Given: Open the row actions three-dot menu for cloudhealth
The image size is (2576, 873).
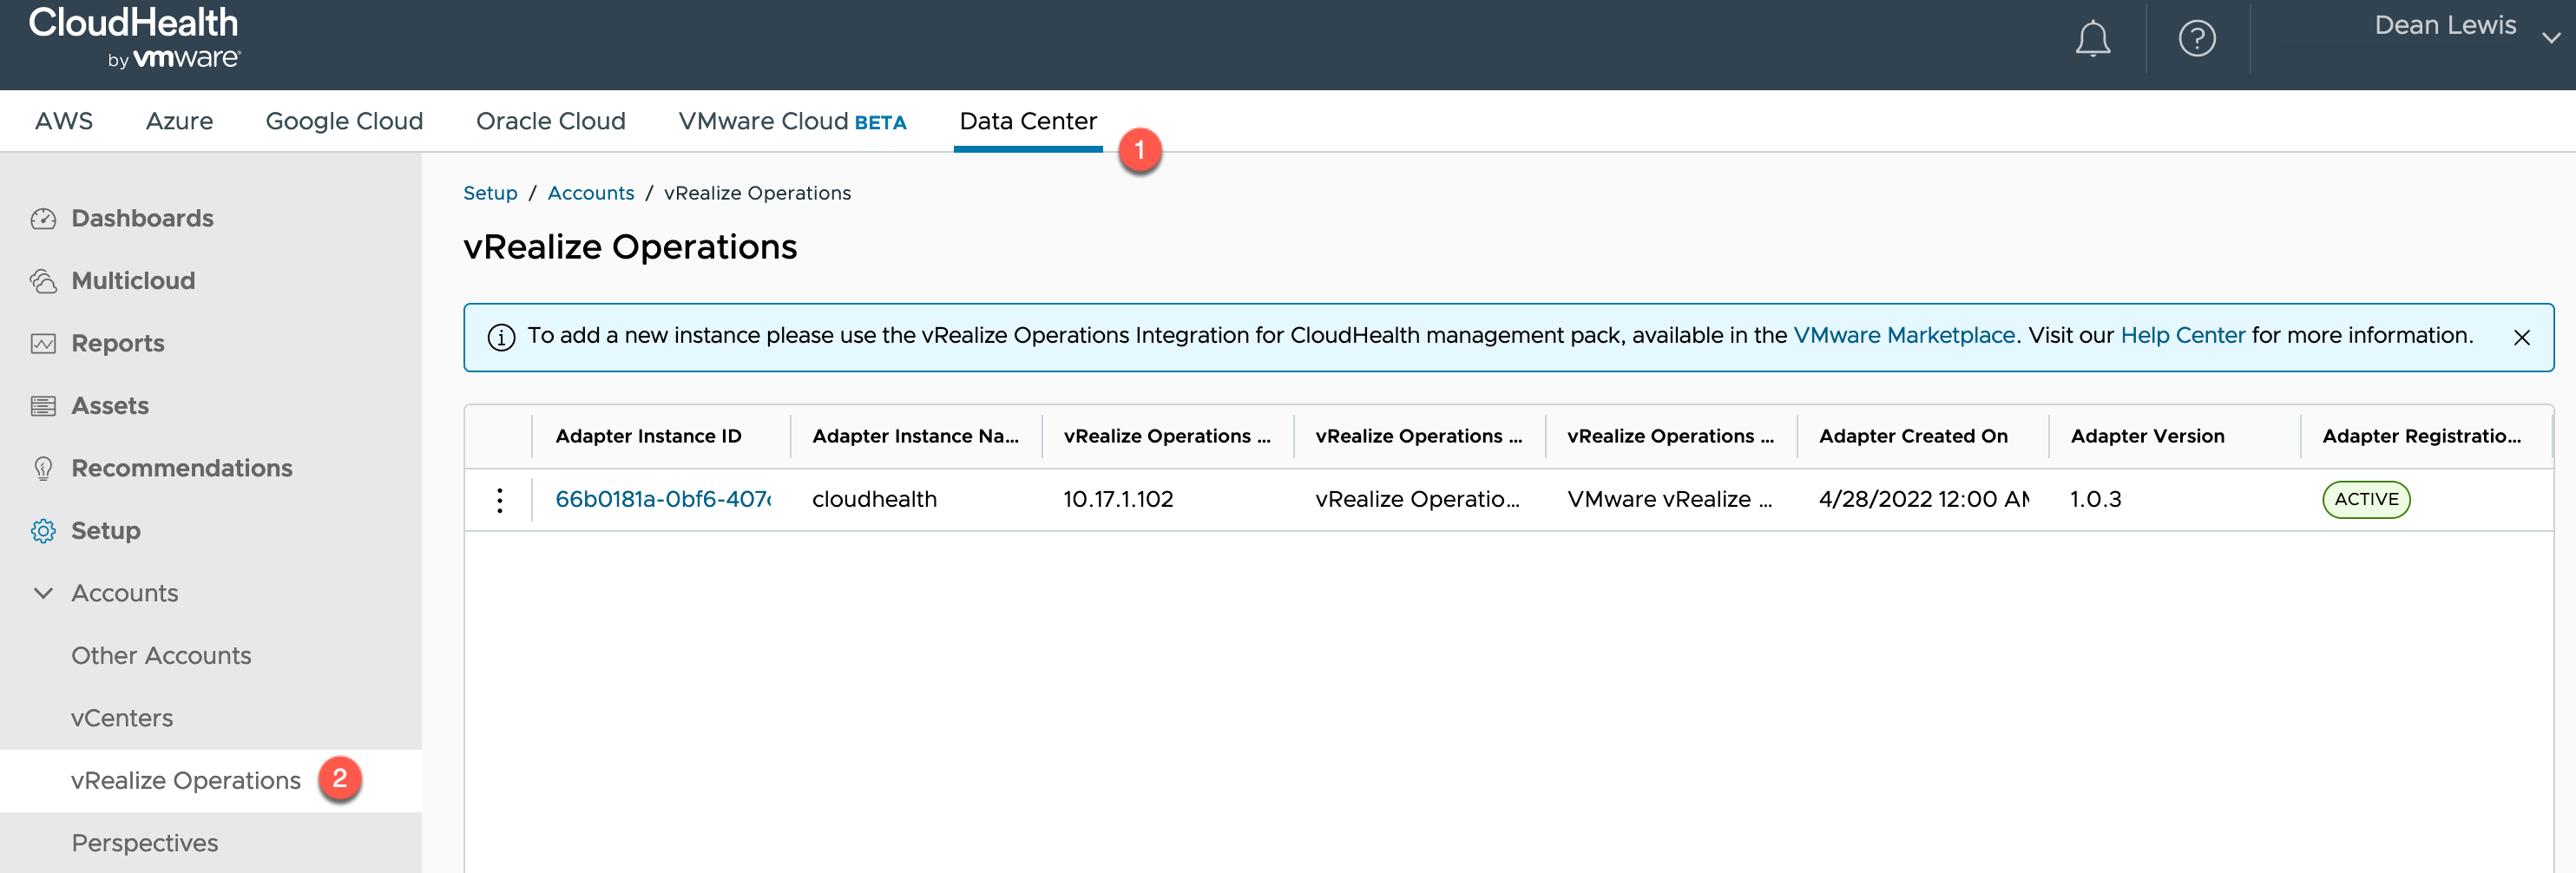Looking at the screenshot, I should (x=500, y=500).
